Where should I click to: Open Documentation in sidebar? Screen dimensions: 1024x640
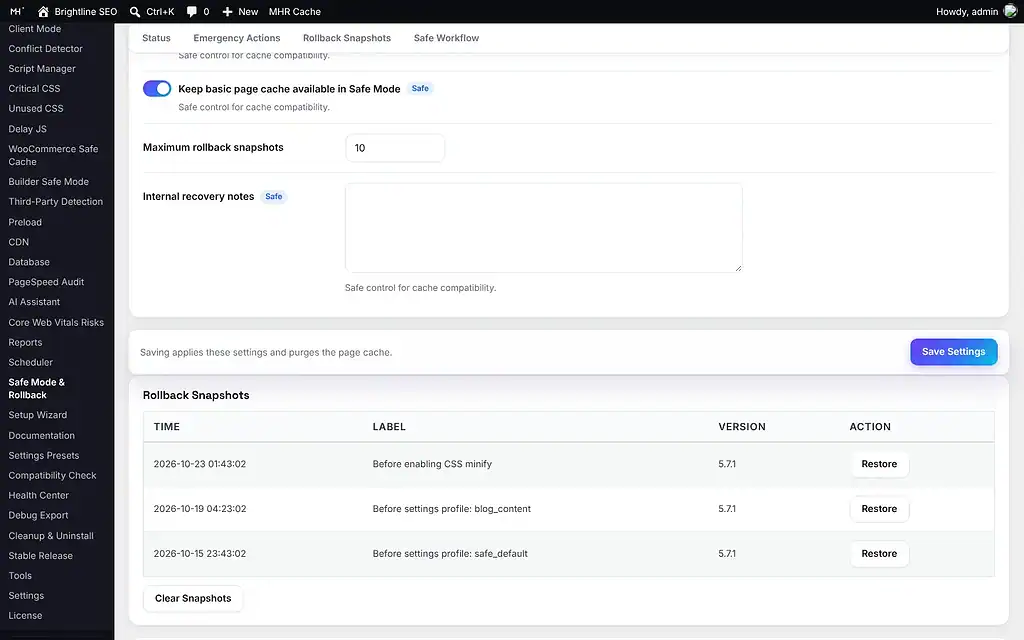[x=41, y=435]
